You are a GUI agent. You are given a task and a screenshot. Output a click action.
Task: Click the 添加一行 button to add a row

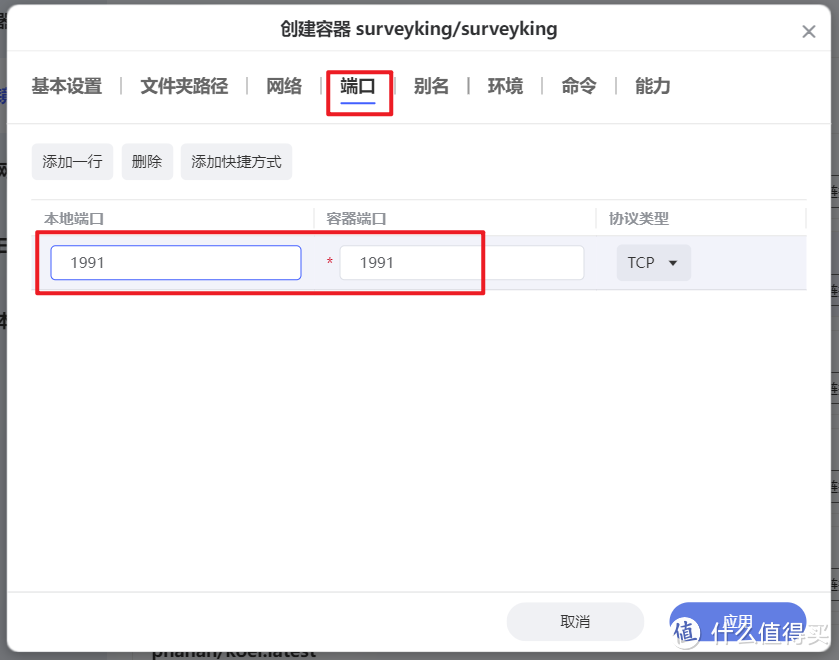pyautogui.click(x=71, y=161)
